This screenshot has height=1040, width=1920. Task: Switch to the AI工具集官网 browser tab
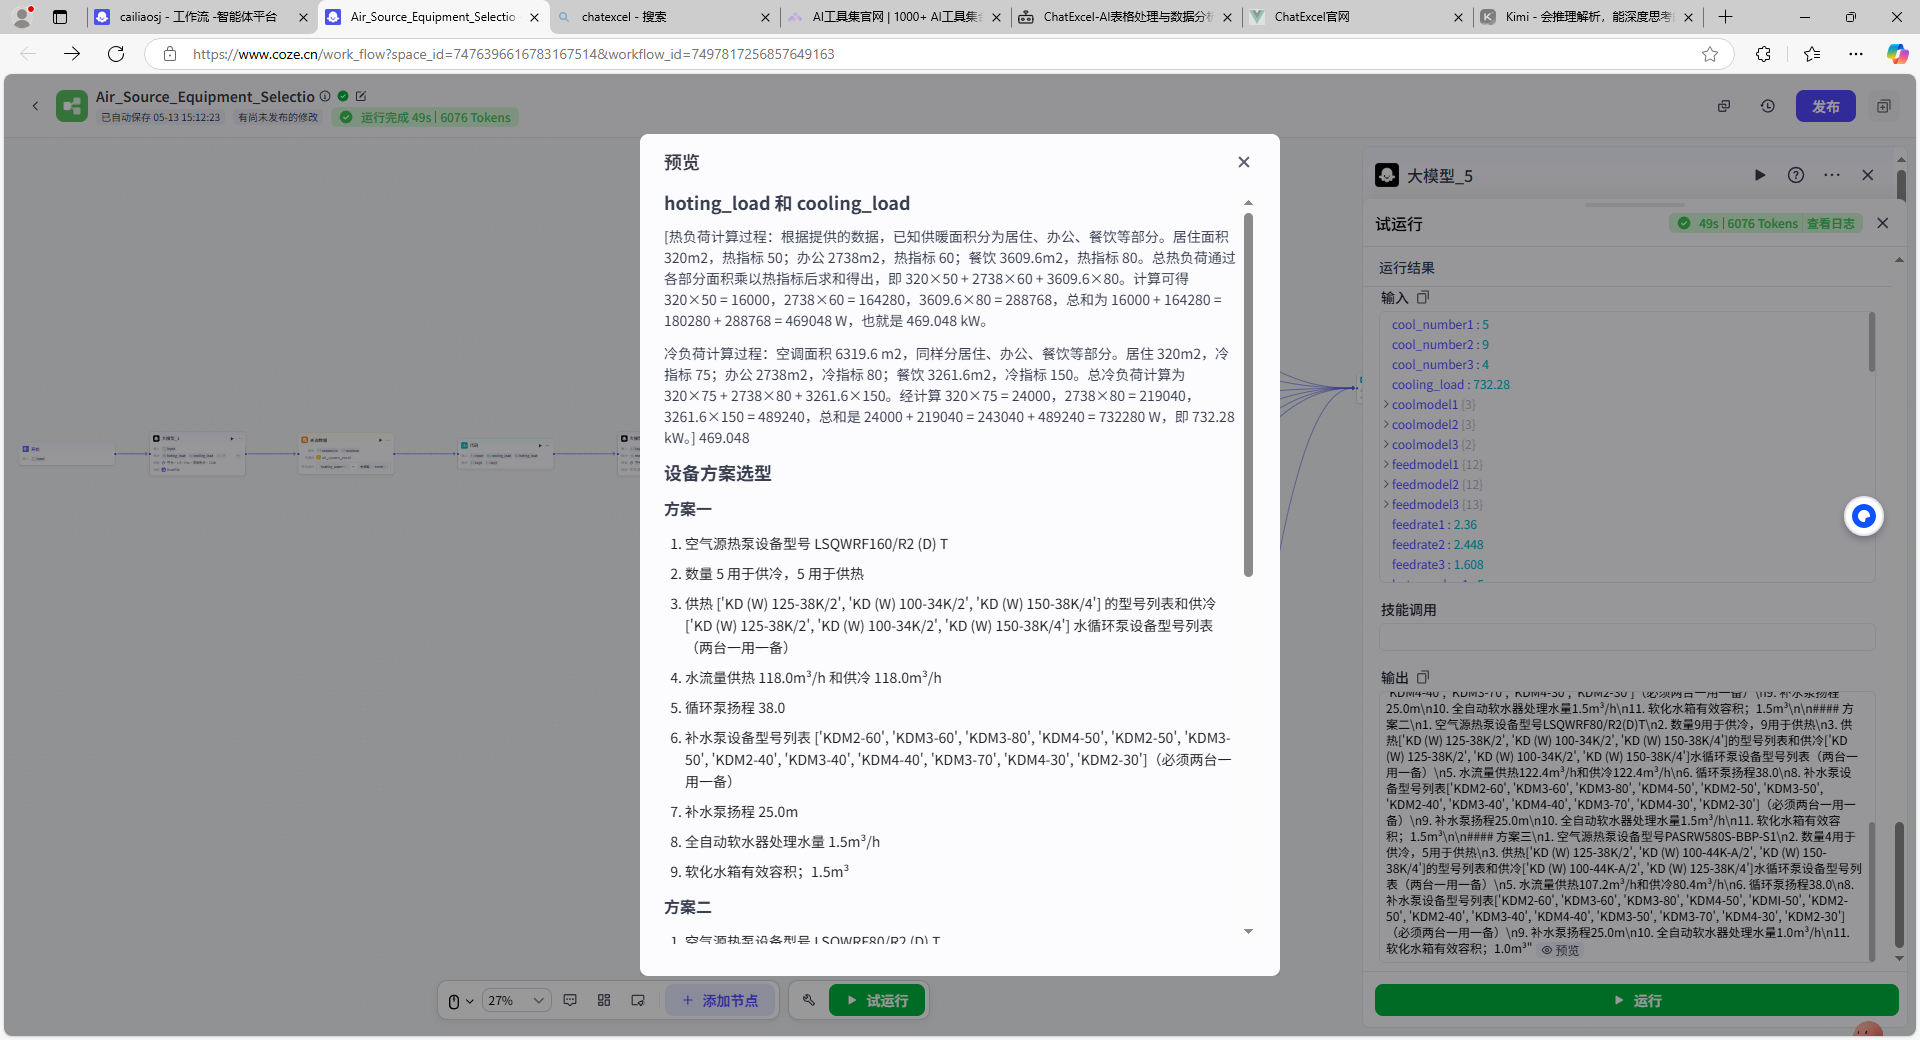coord(894,17)
